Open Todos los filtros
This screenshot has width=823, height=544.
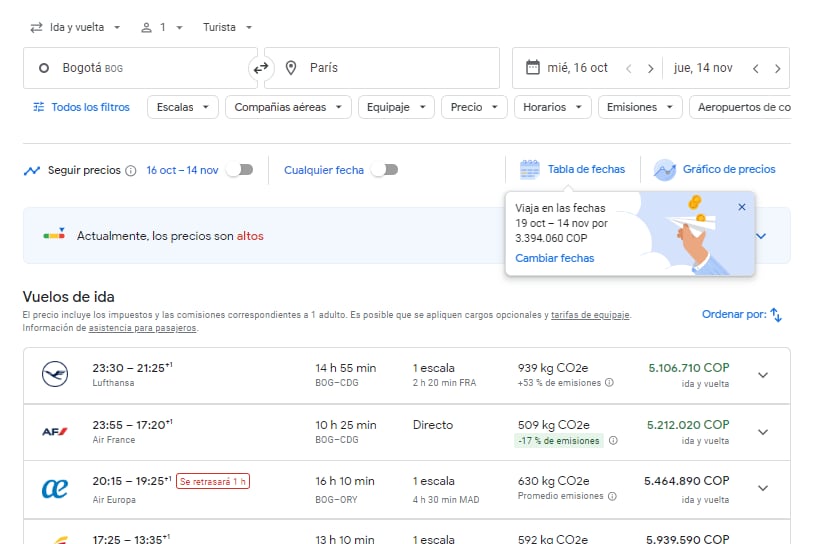tap(81, 107)
